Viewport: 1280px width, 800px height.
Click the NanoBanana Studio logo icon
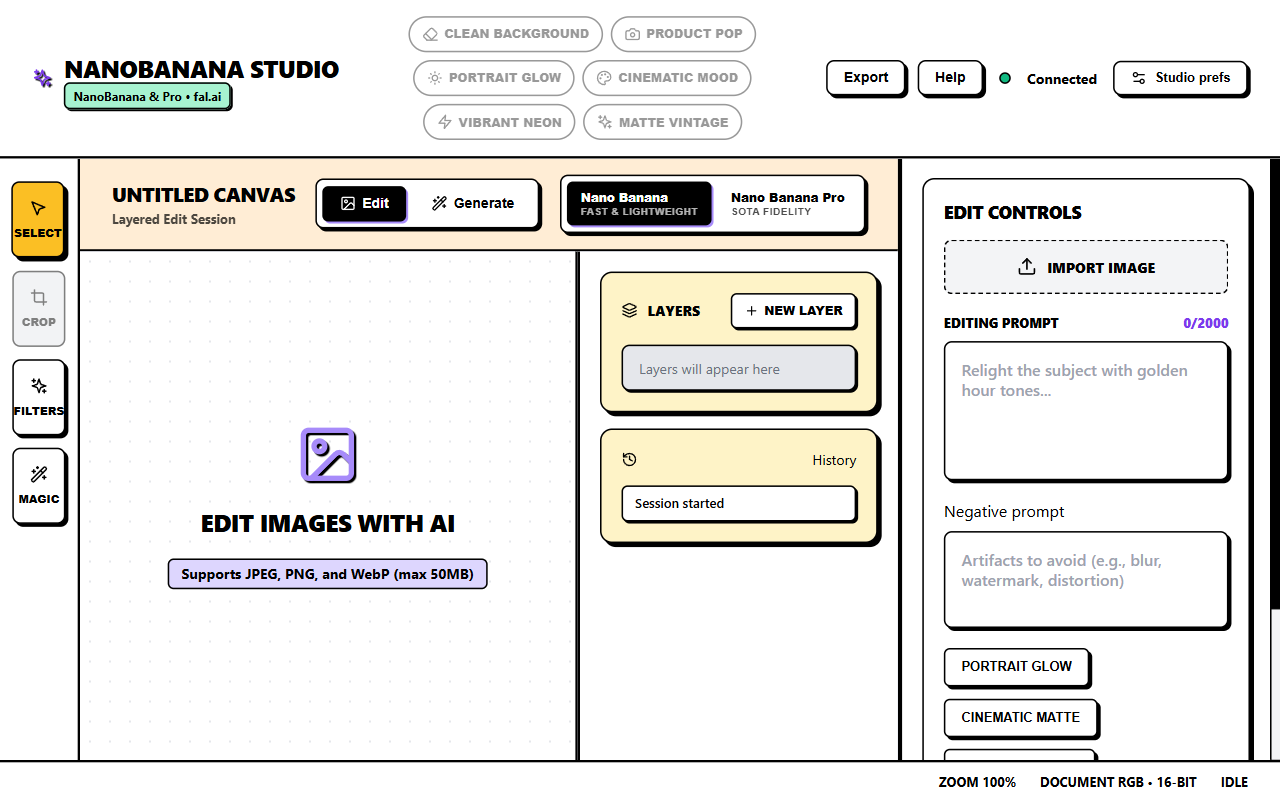tap(43, 78)
